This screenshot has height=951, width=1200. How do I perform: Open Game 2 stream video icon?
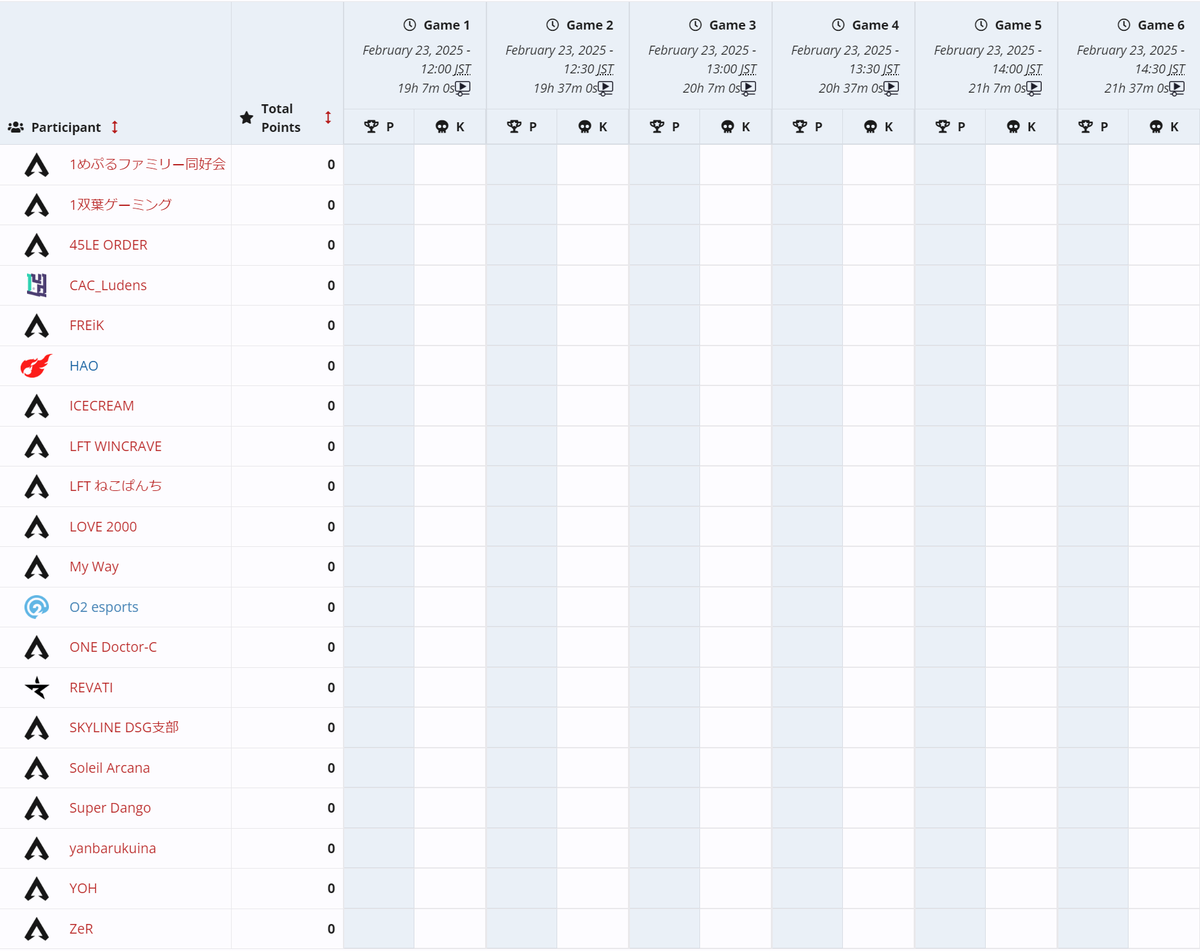[x=606, y=88]
